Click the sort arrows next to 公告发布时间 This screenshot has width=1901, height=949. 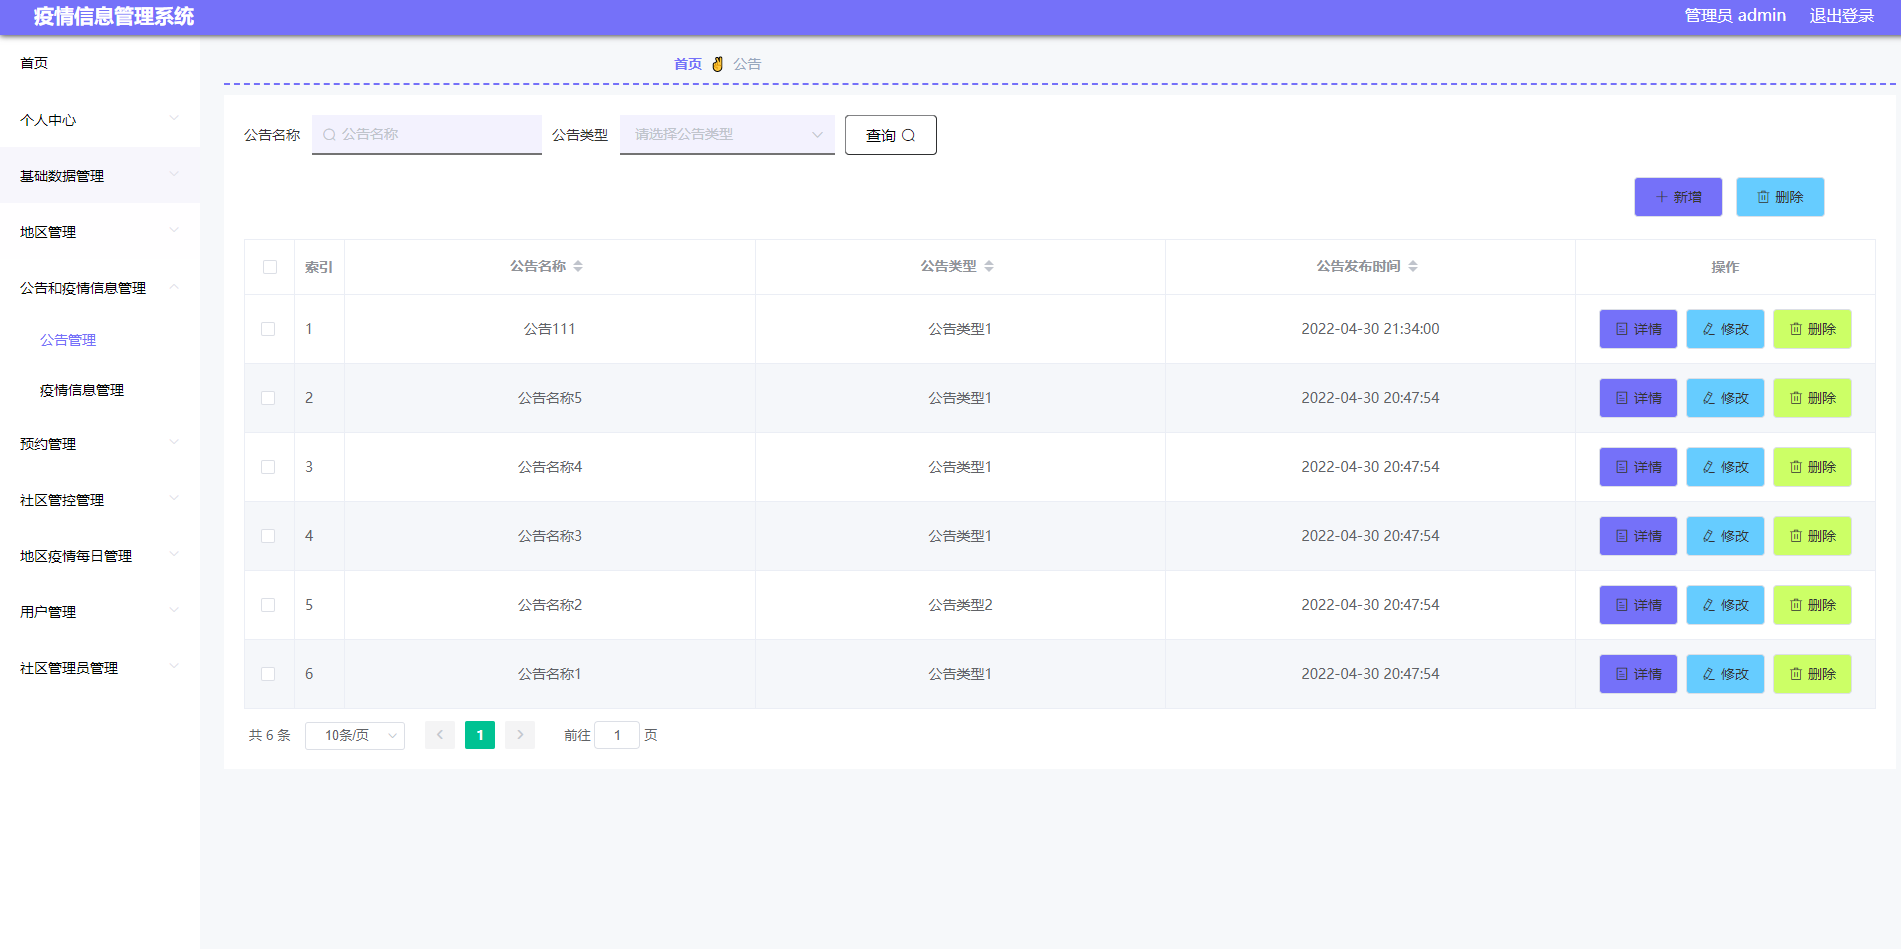(x=1413, y=266)
